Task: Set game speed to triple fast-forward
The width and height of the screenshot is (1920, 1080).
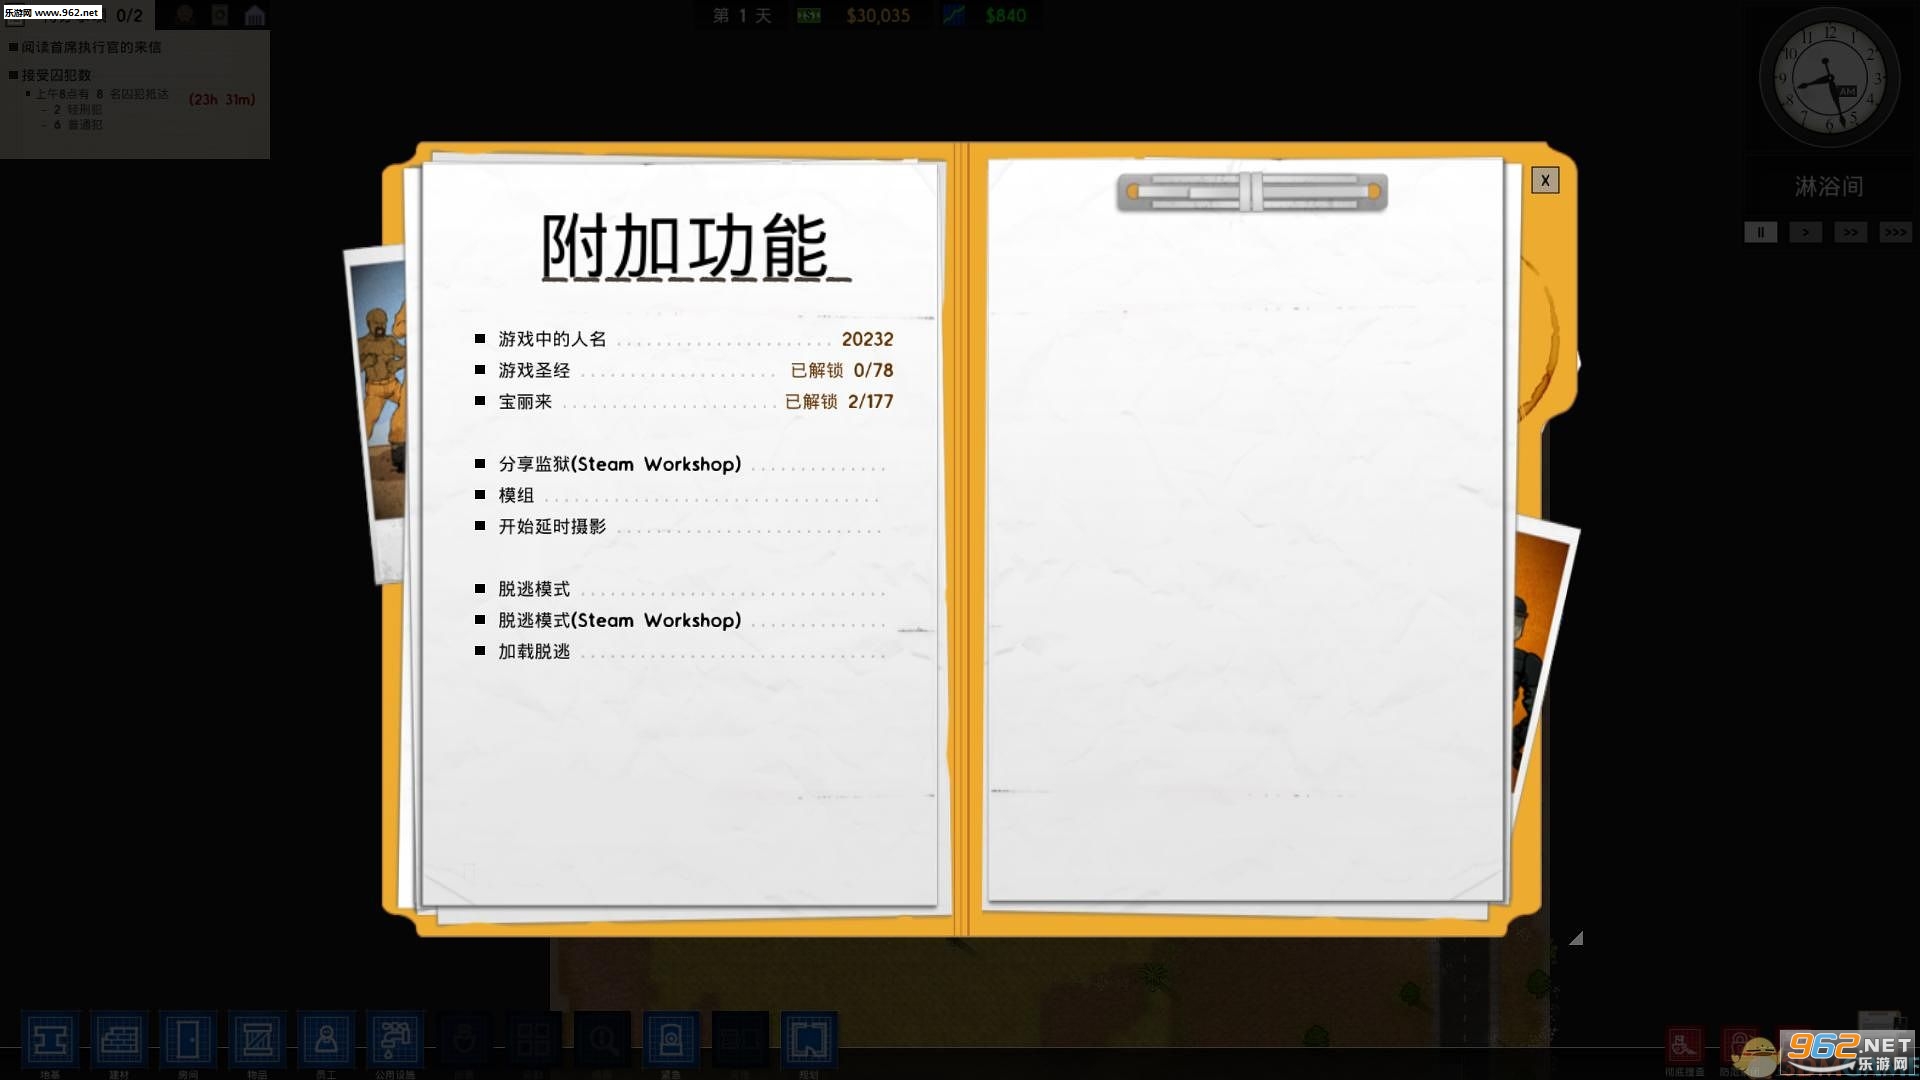Action: [1895, 232]
